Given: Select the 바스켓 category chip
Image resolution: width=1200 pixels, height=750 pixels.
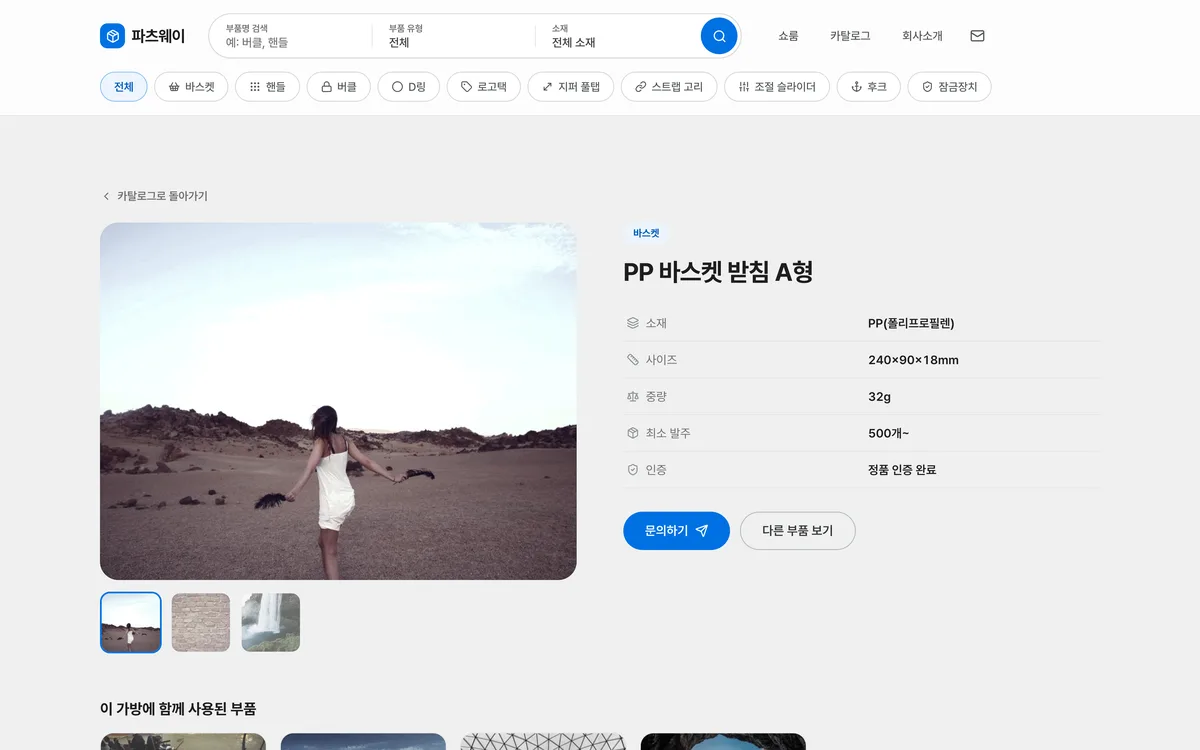Looking at the screenshot, I should coord(191,87).
